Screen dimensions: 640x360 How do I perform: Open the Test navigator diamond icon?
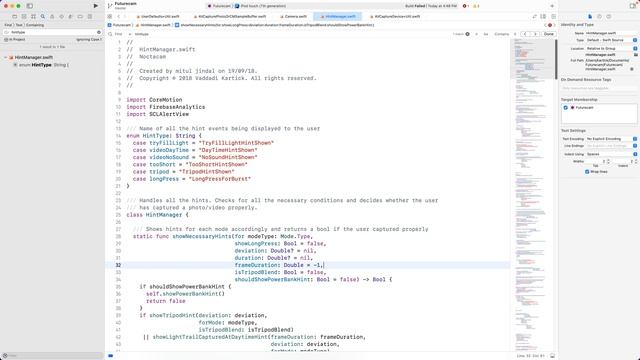pyautogui.click(x=62, y=17)
